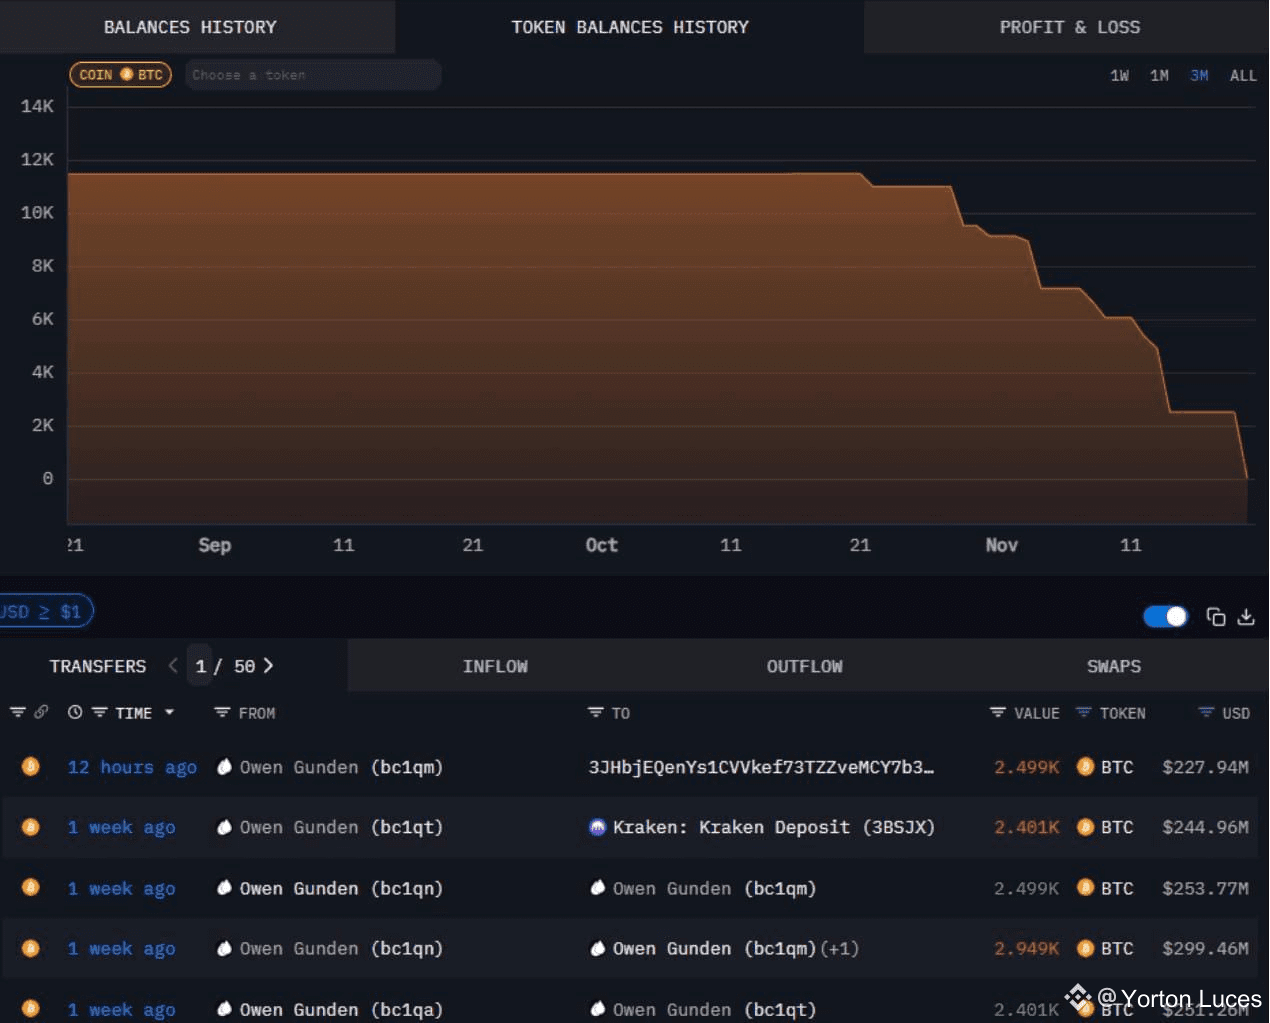Switch chart range to ALL

pos(1243,76)
